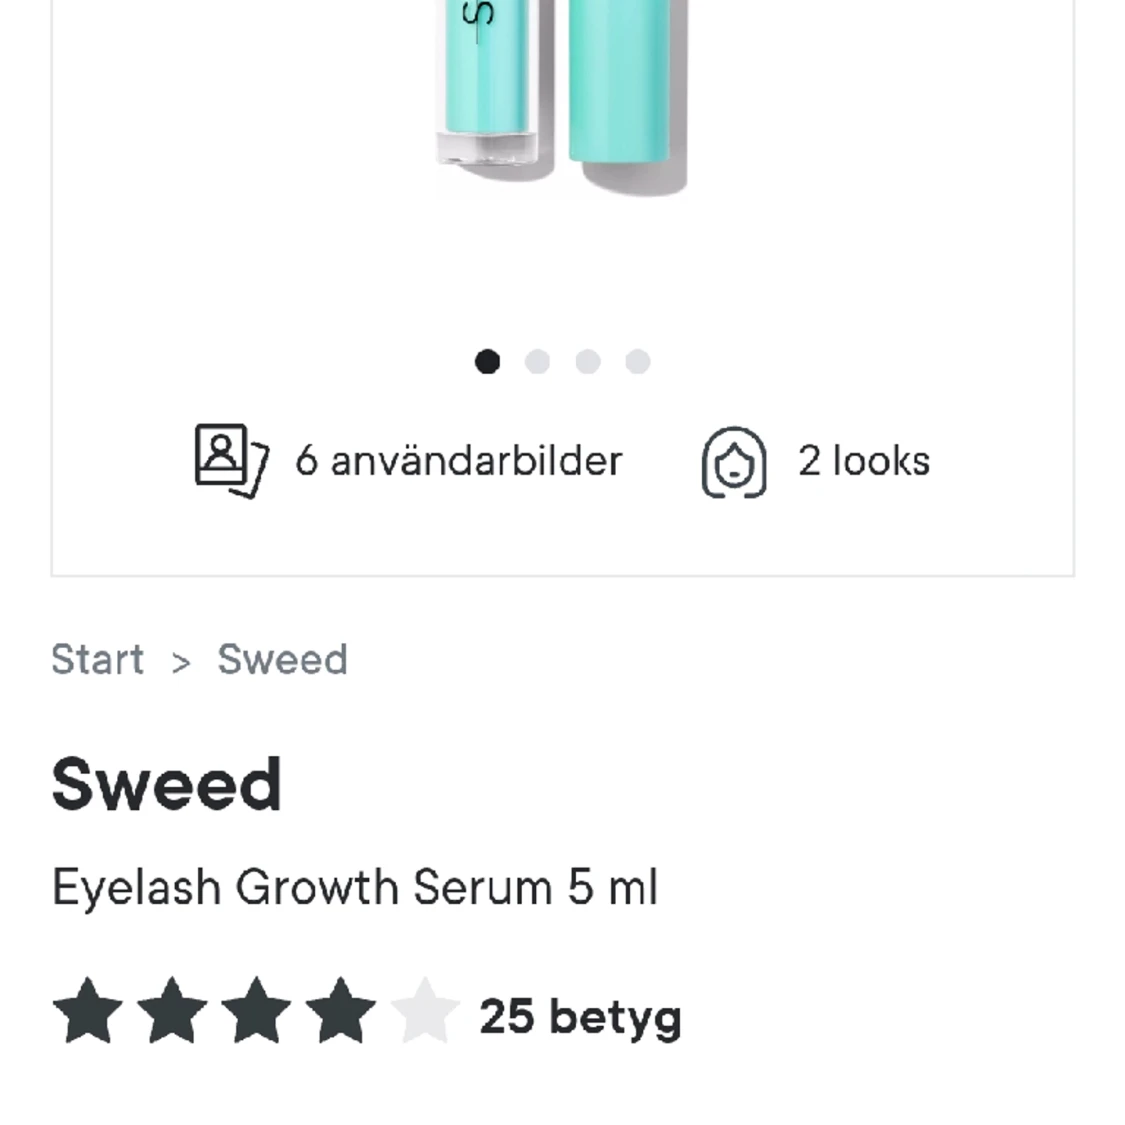View the 2 looks link
This screenshot has width=1125, height=1125.
coord(864,461)
